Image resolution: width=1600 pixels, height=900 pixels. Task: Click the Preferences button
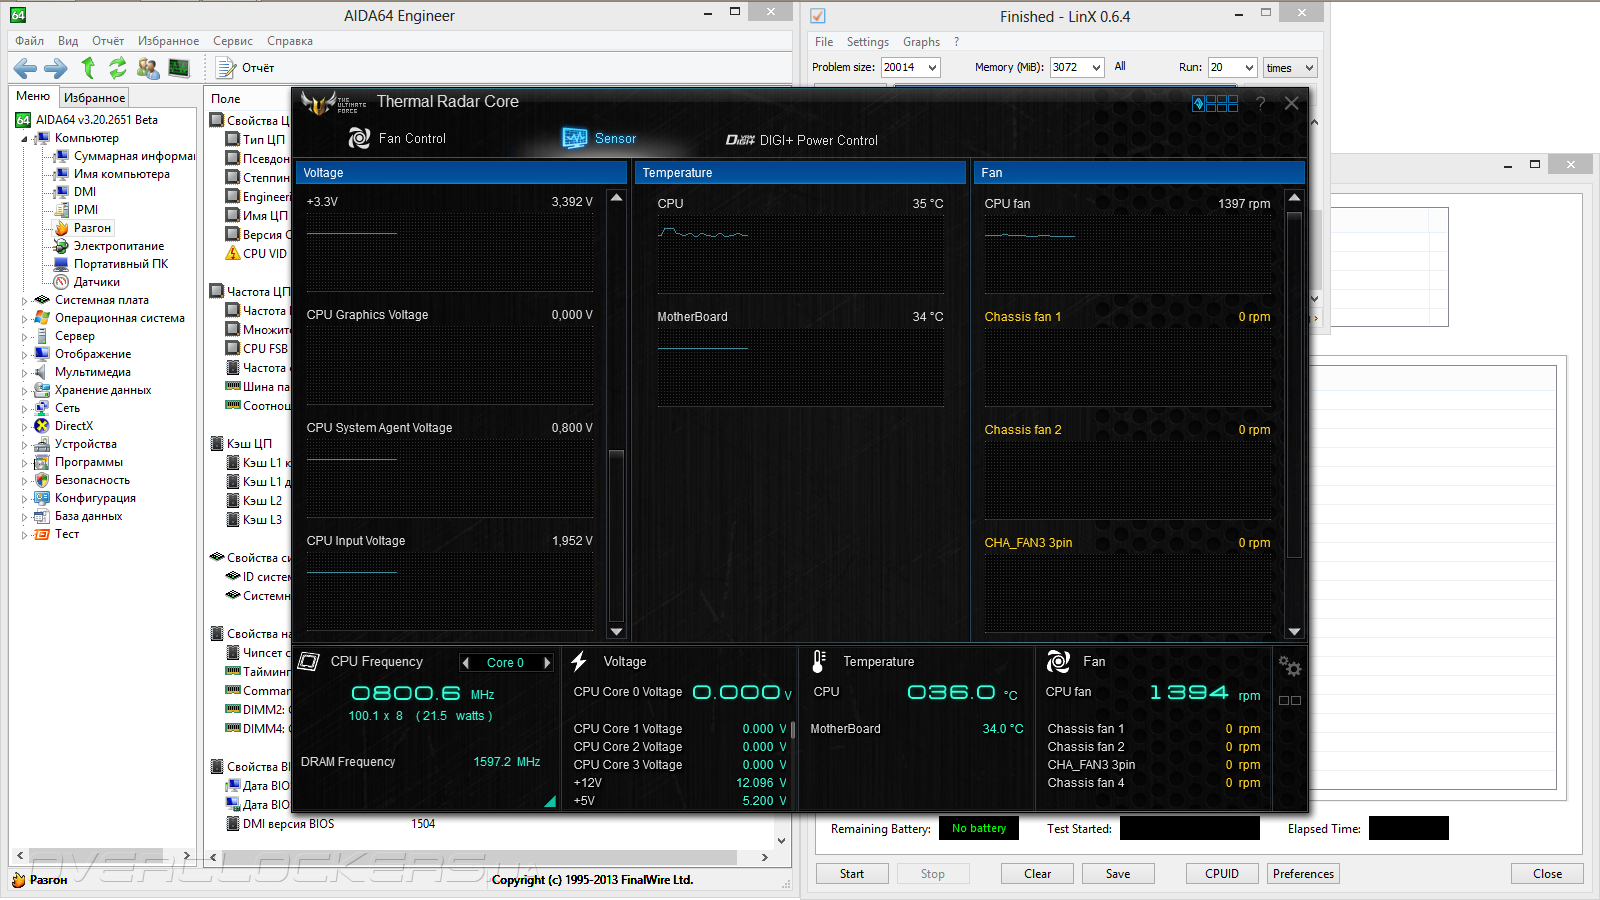(1302, 874)
